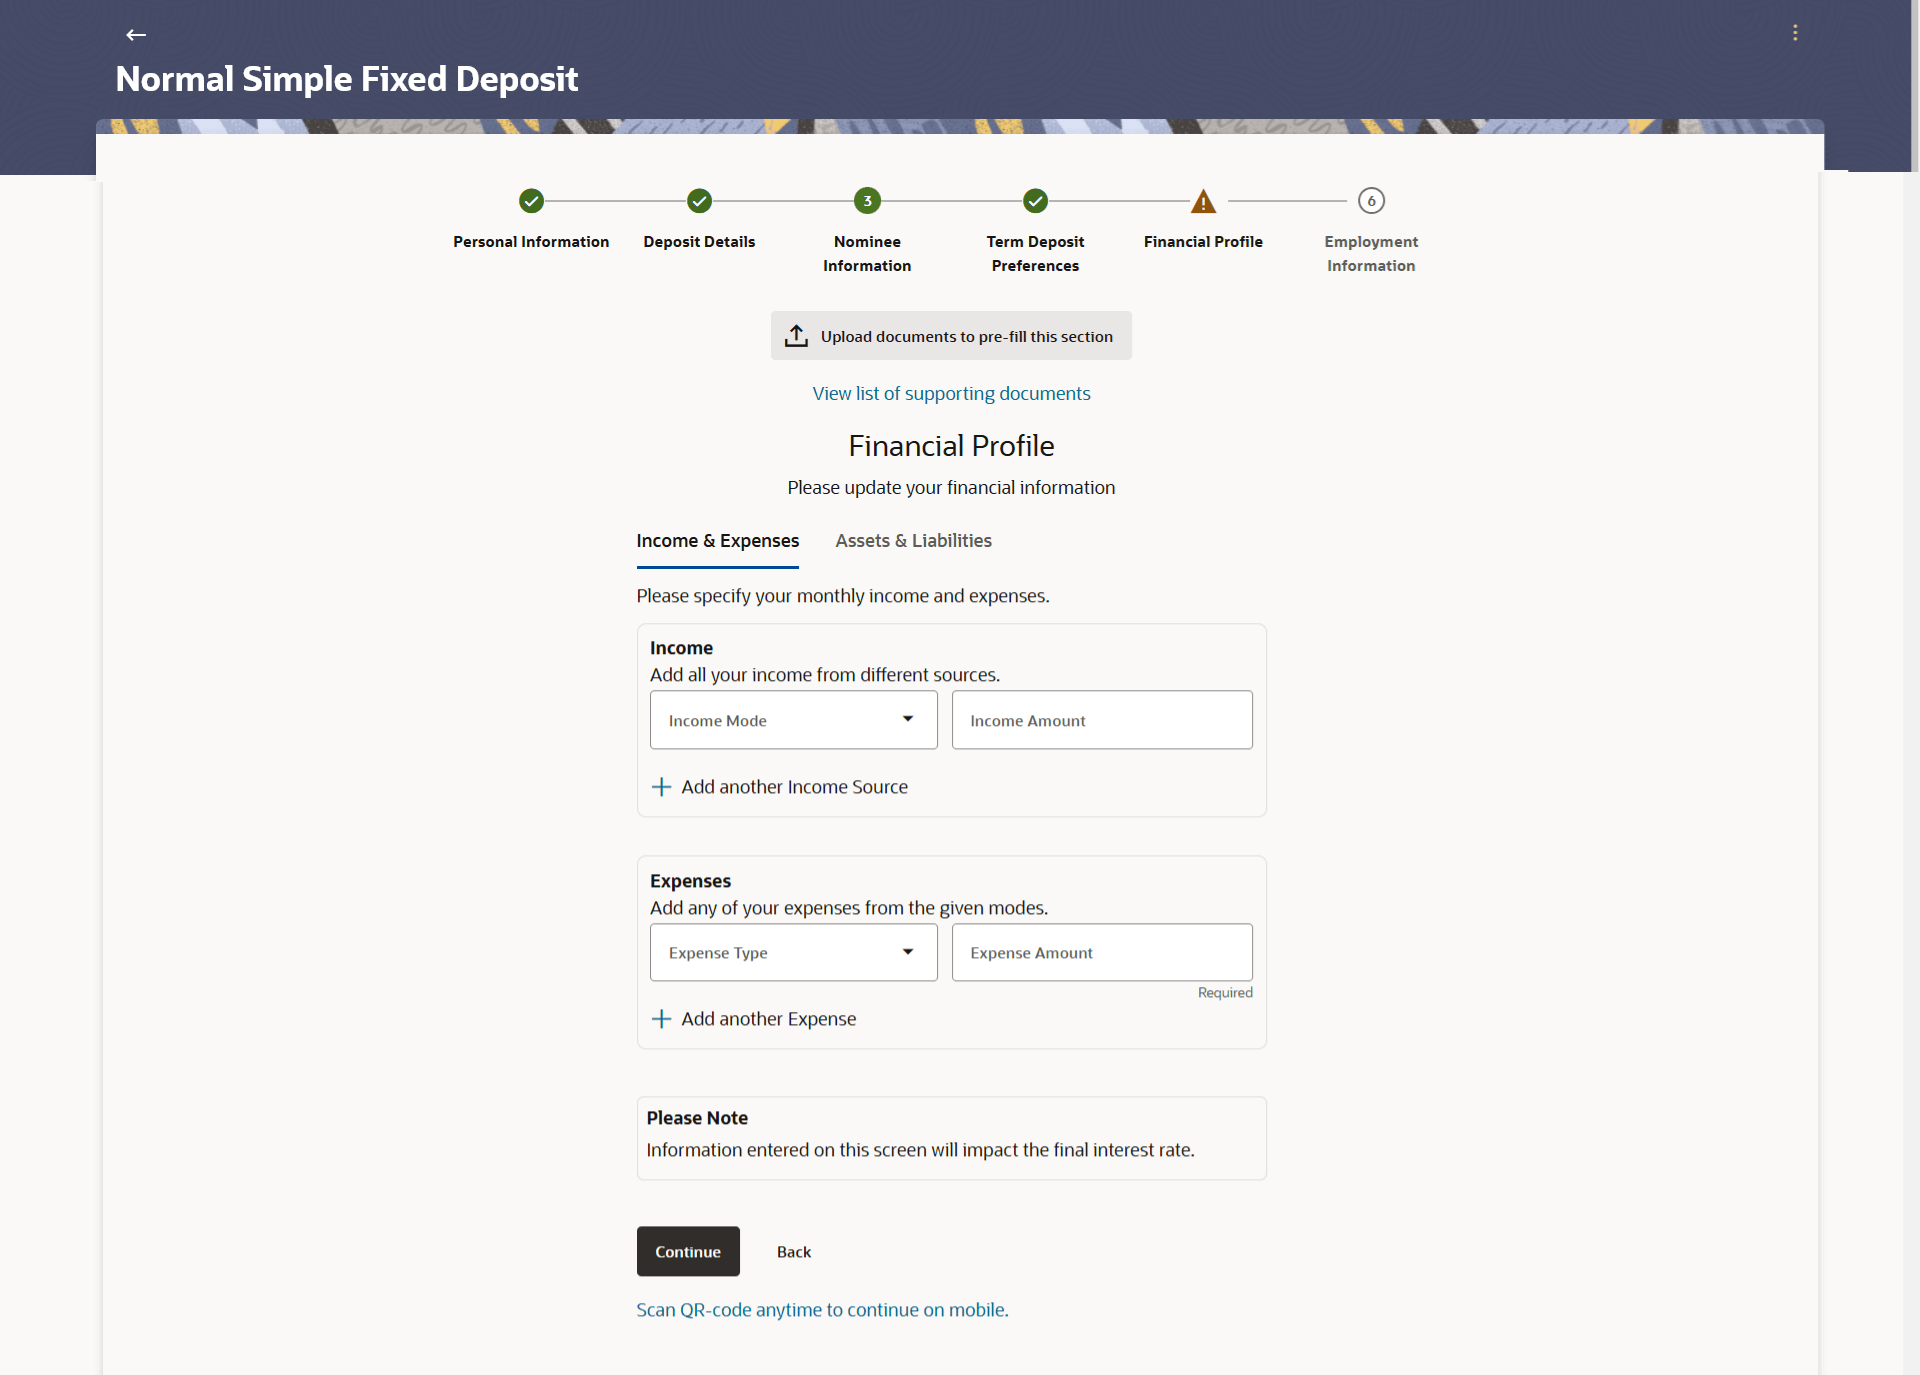1920x1375 pixels.
Task: Click Upload documents to pre-fill button
Action: 951,336
